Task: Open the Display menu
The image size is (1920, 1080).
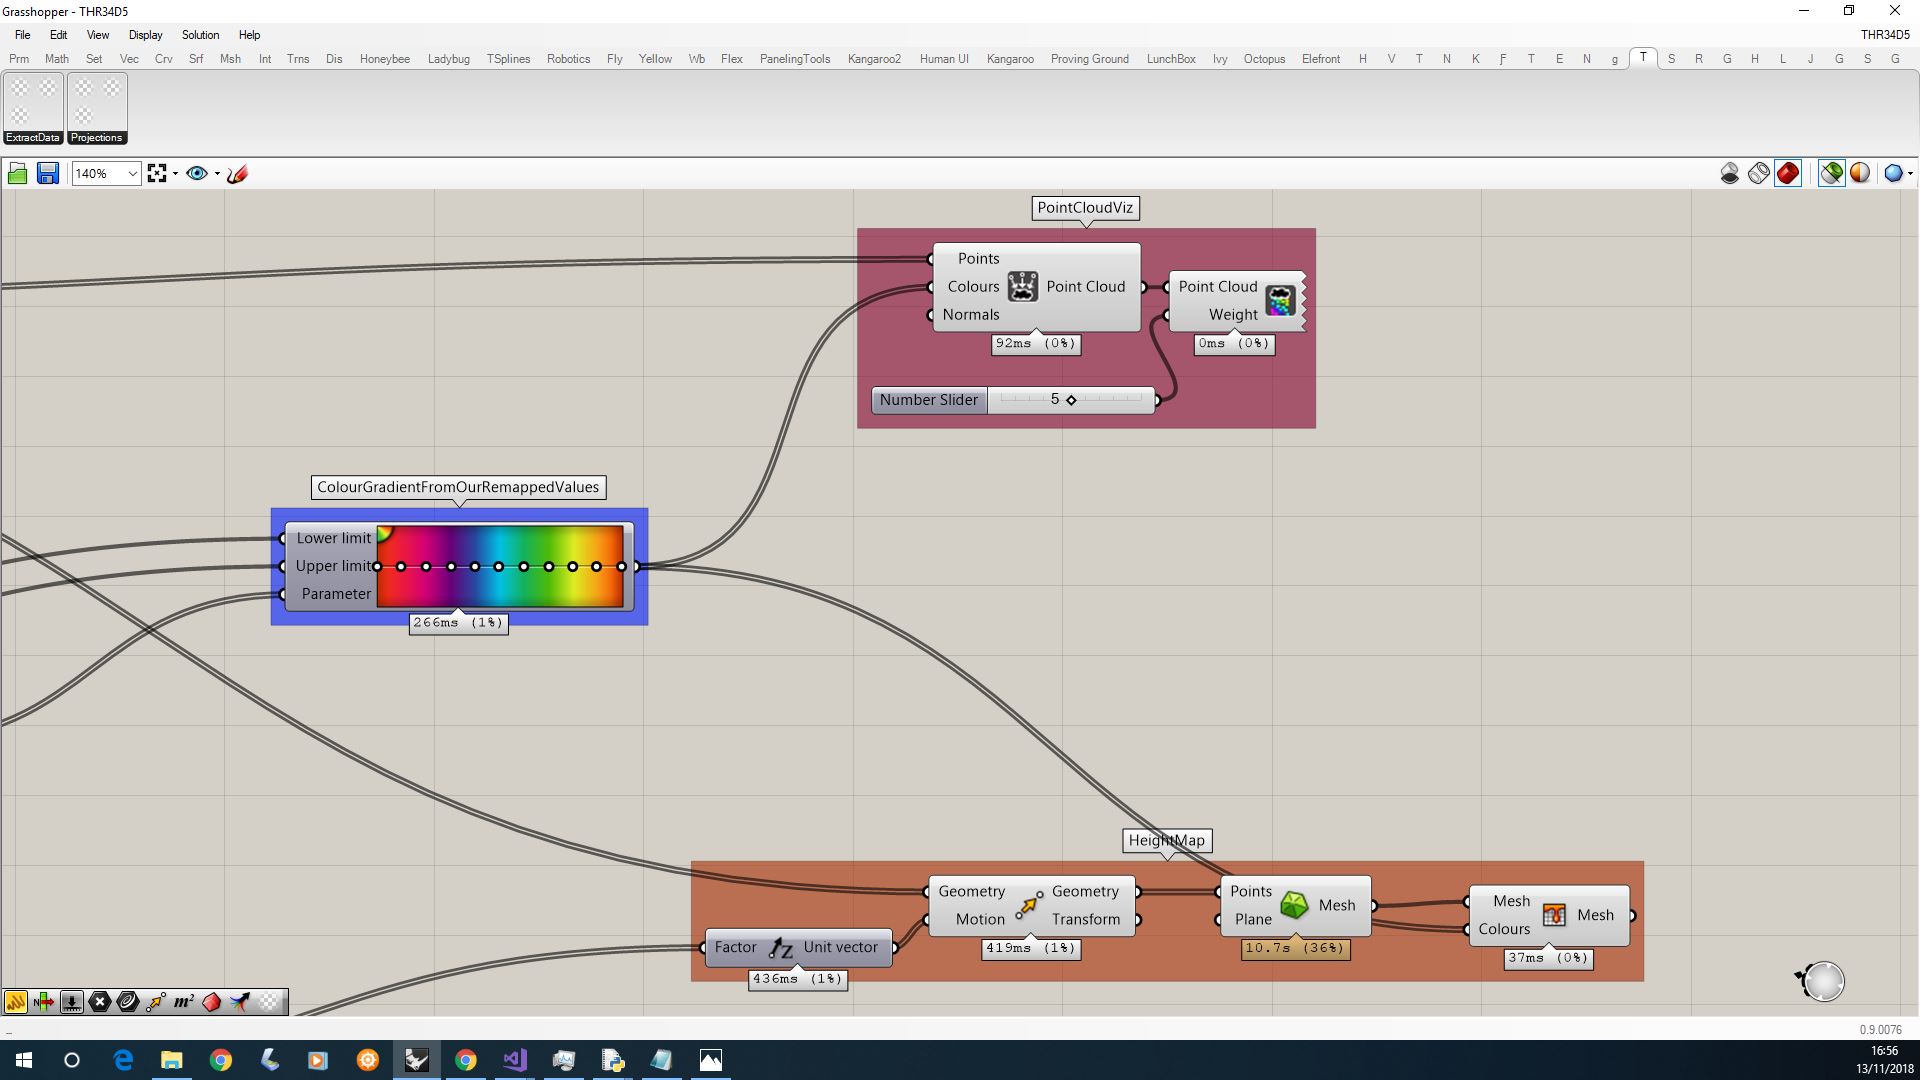Action: coord(145,34)
